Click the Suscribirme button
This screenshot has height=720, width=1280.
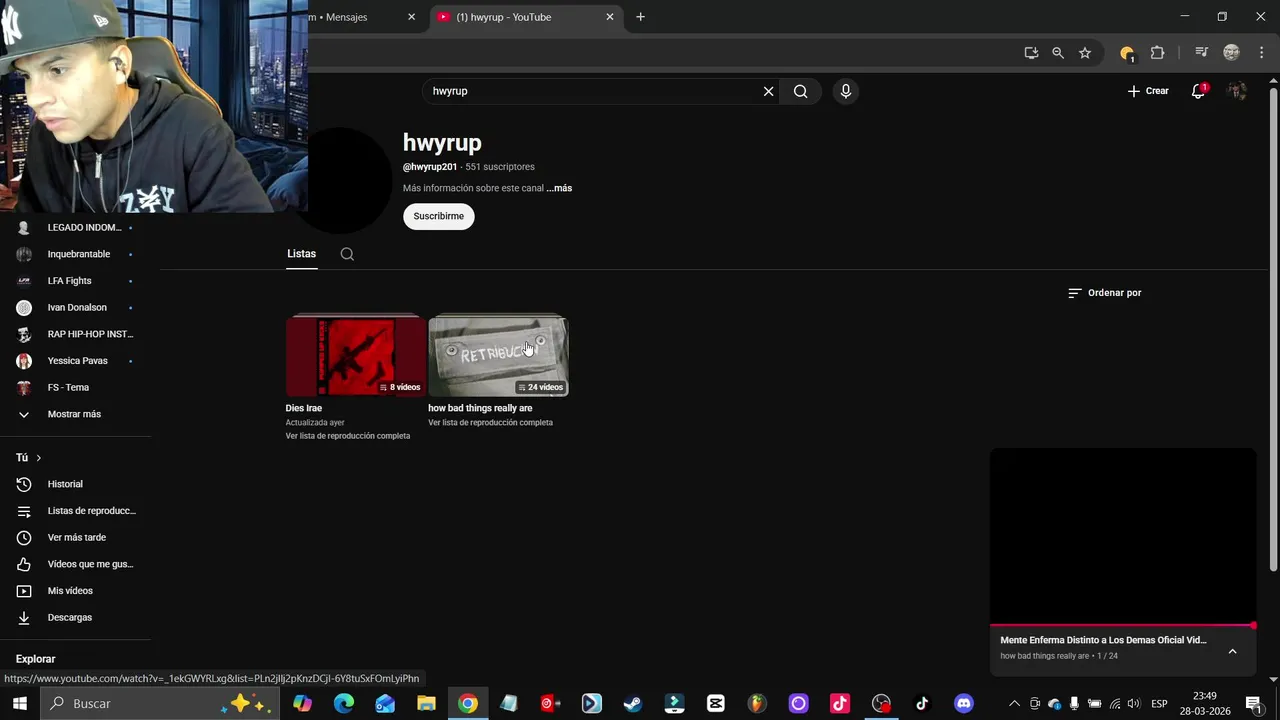439,216
